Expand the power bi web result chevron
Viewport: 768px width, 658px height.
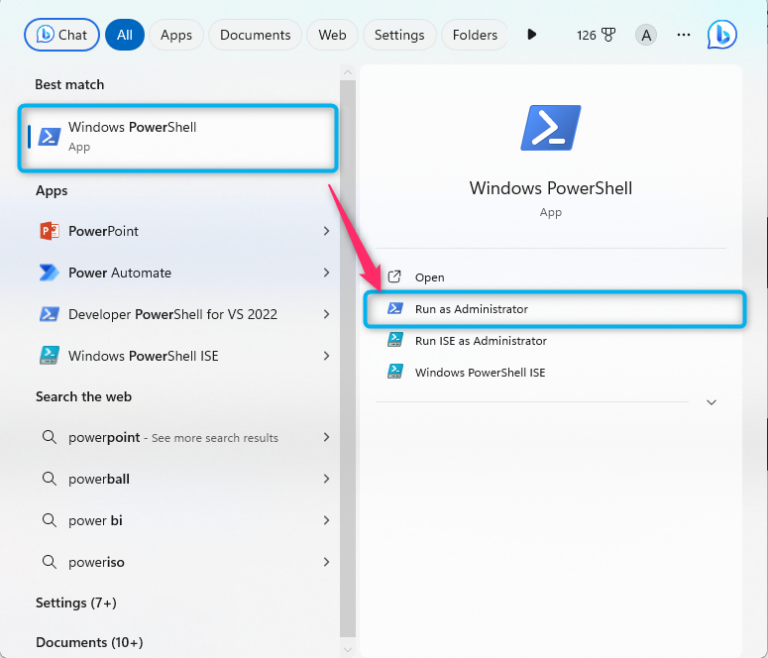tap(326, 520)
